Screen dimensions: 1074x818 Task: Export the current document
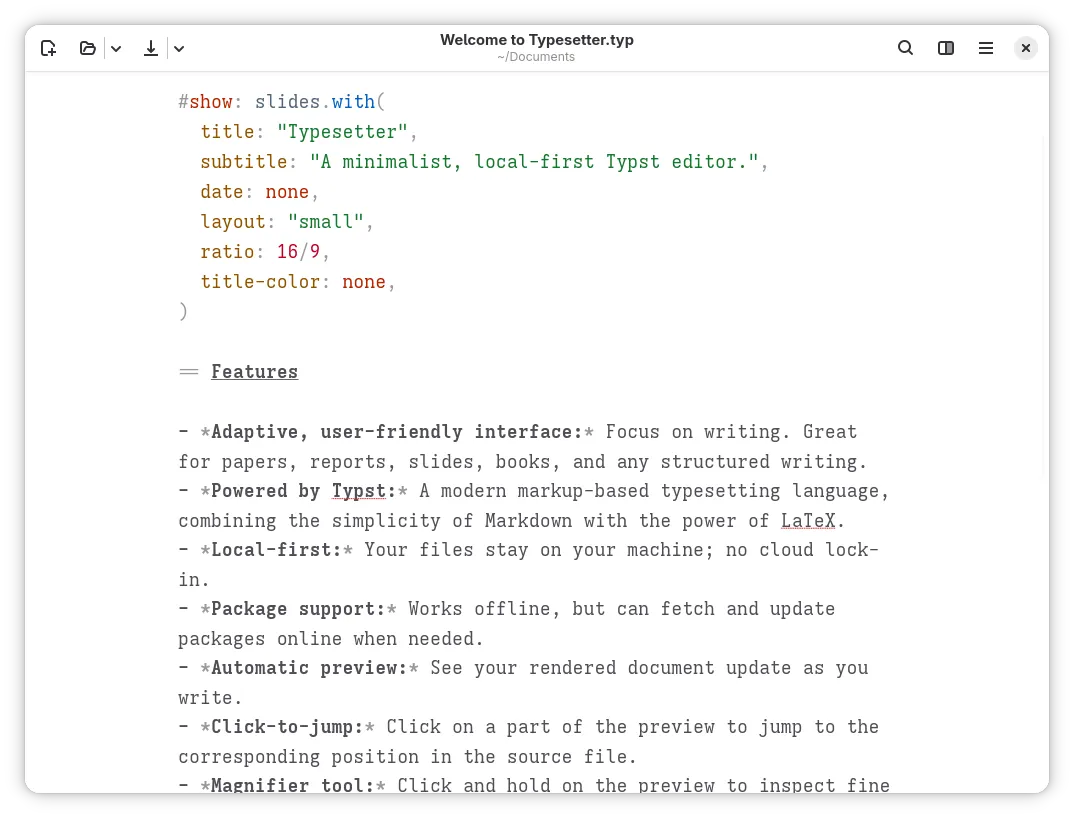[x=151, y=48]
